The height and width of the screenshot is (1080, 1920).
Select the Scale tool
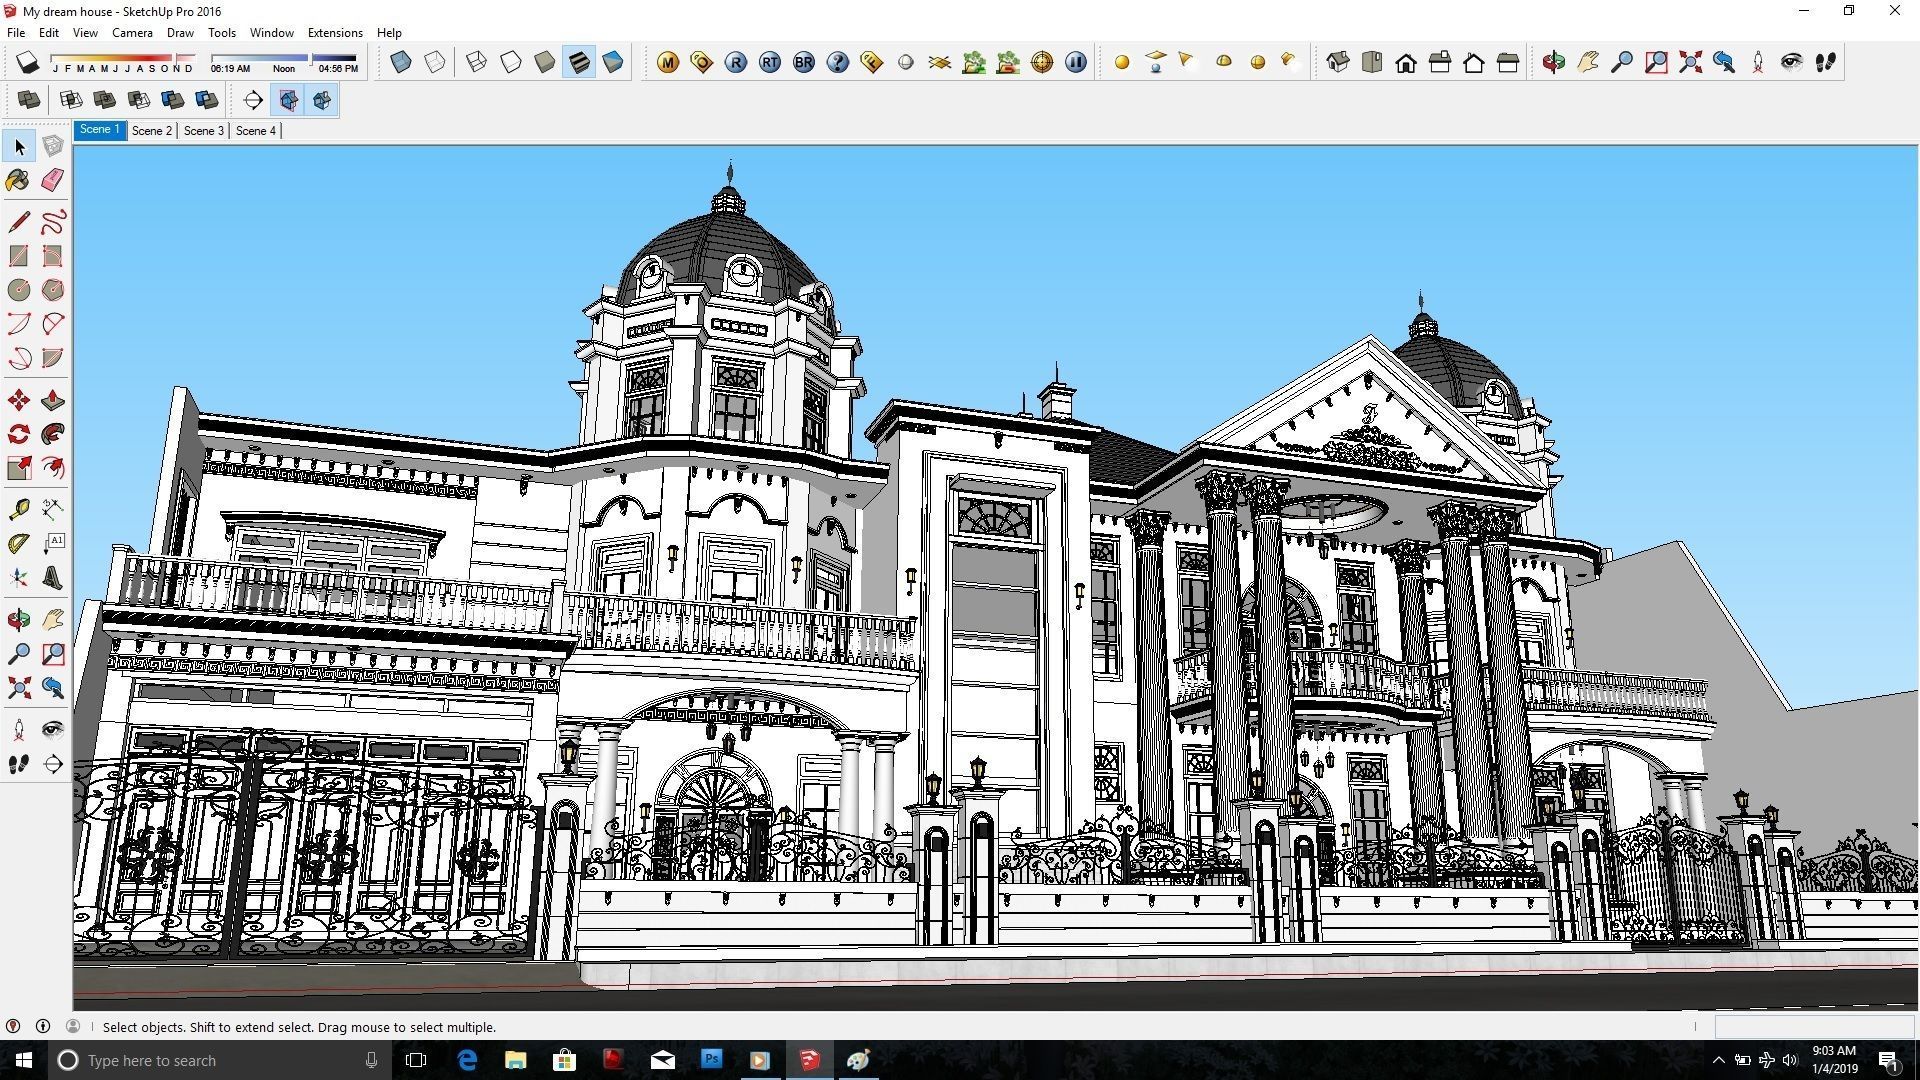point(19,468)
